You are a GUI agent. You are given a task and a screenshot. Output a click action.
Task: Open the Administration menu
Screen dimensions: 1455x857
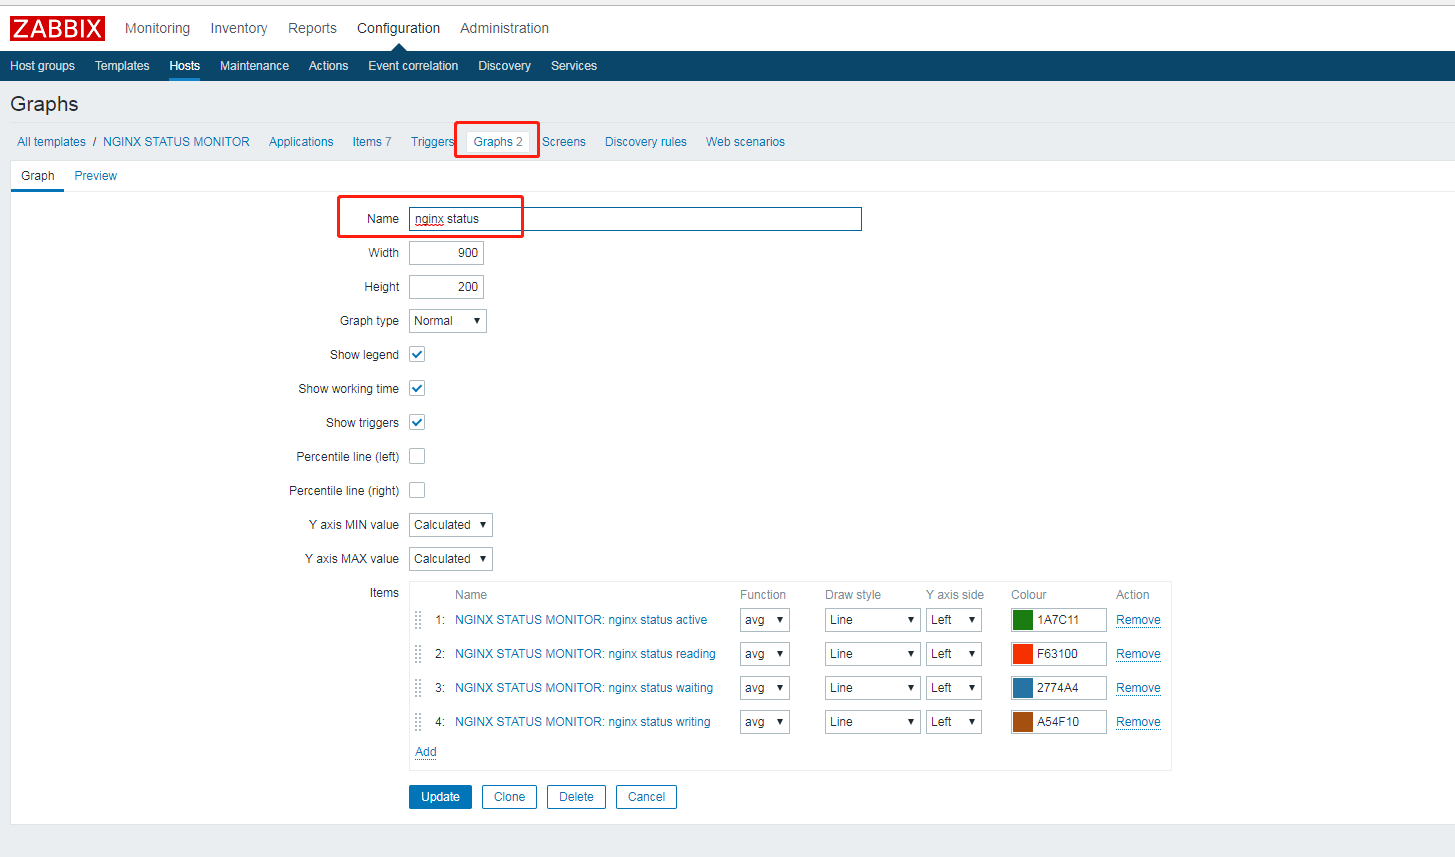point(504,28)
